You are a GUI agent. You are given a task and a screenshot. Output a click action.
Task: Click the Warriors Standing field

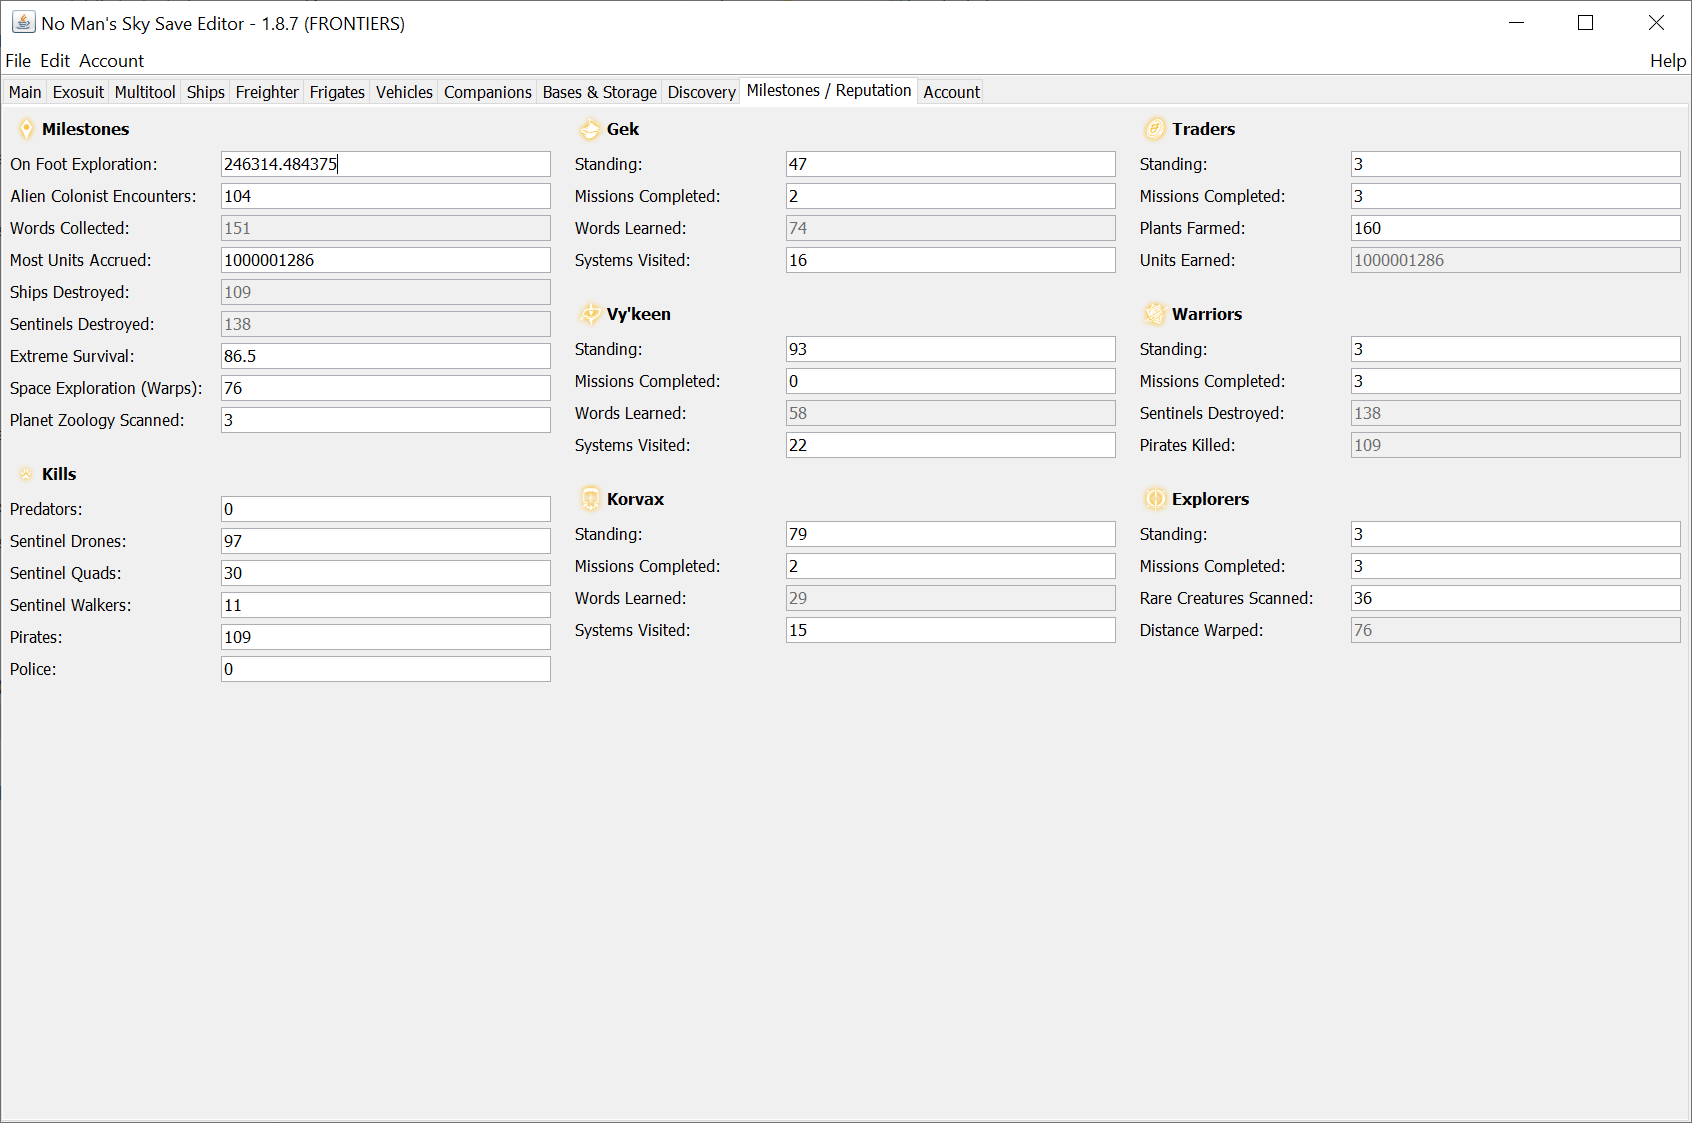(x=1515, y=349)
